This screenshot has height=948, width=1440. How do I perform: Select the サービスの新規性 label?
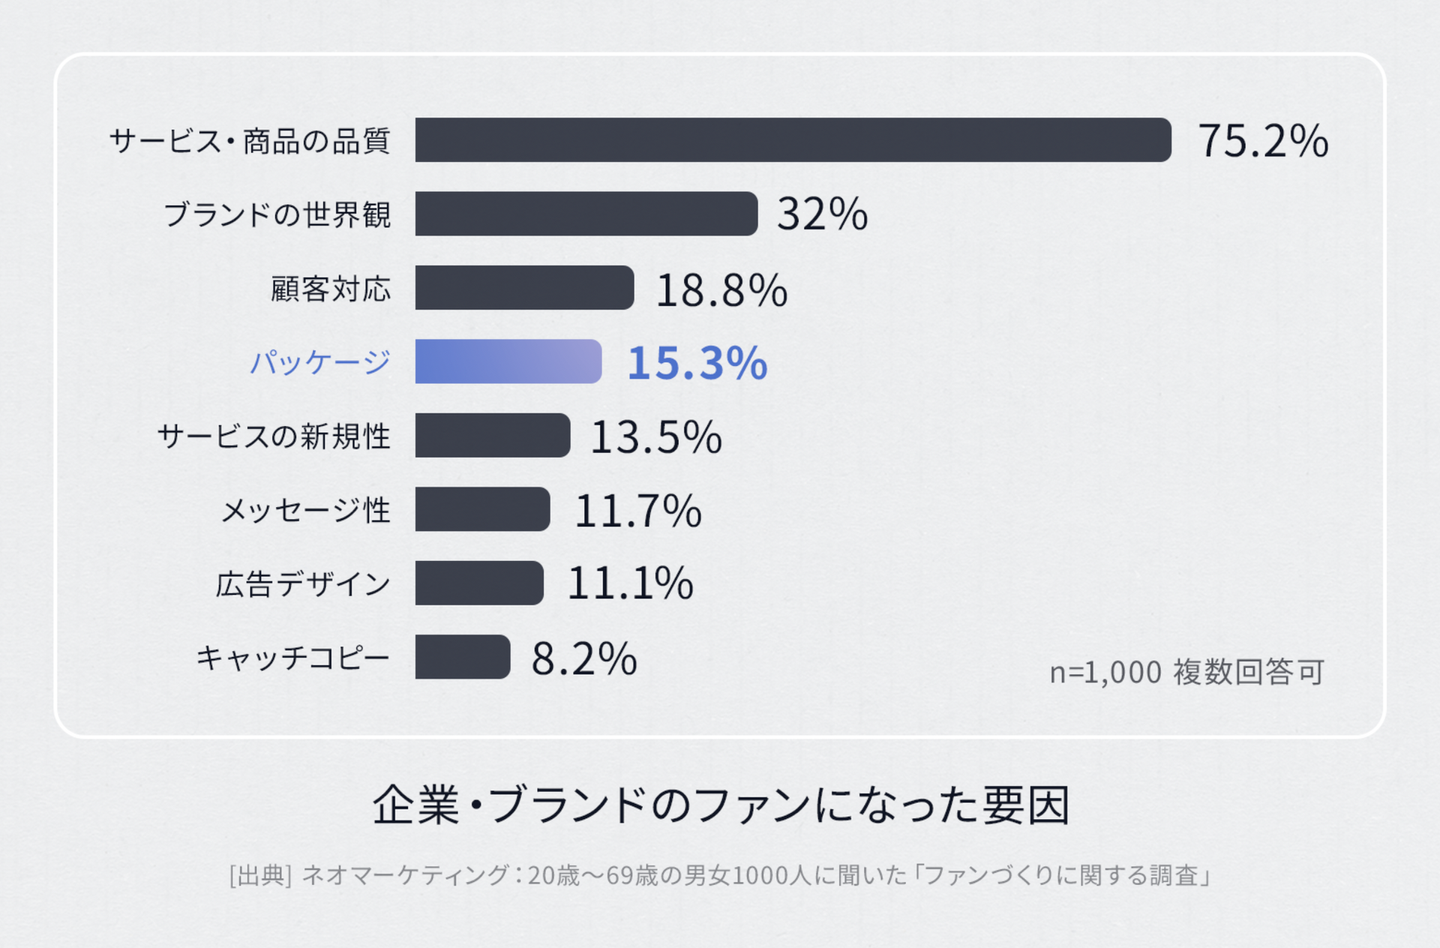pos(273,436)
